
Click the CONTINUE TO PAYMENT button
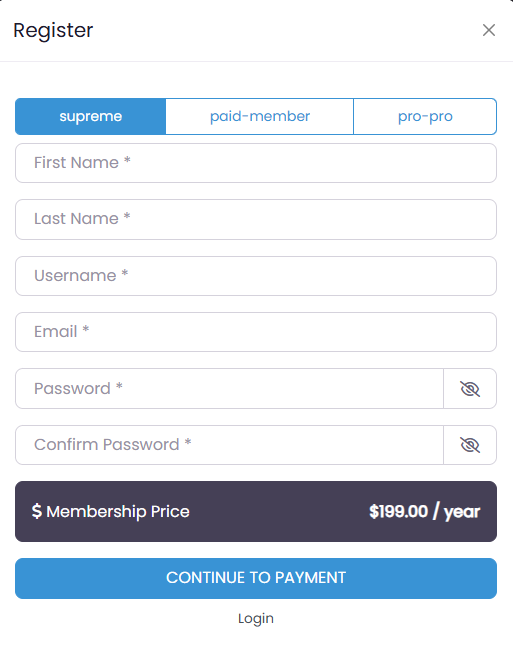(x=256, y=578)
